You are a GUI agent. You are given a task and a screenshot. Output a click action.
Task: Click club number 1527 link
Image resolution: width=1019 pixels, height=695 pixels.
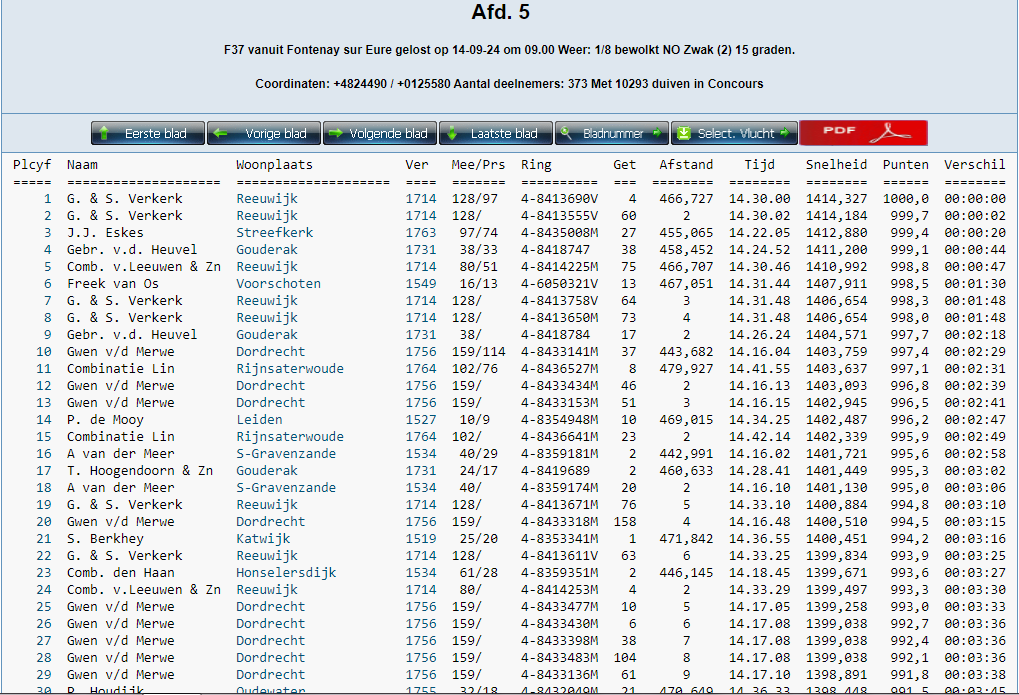pos(420,420)
